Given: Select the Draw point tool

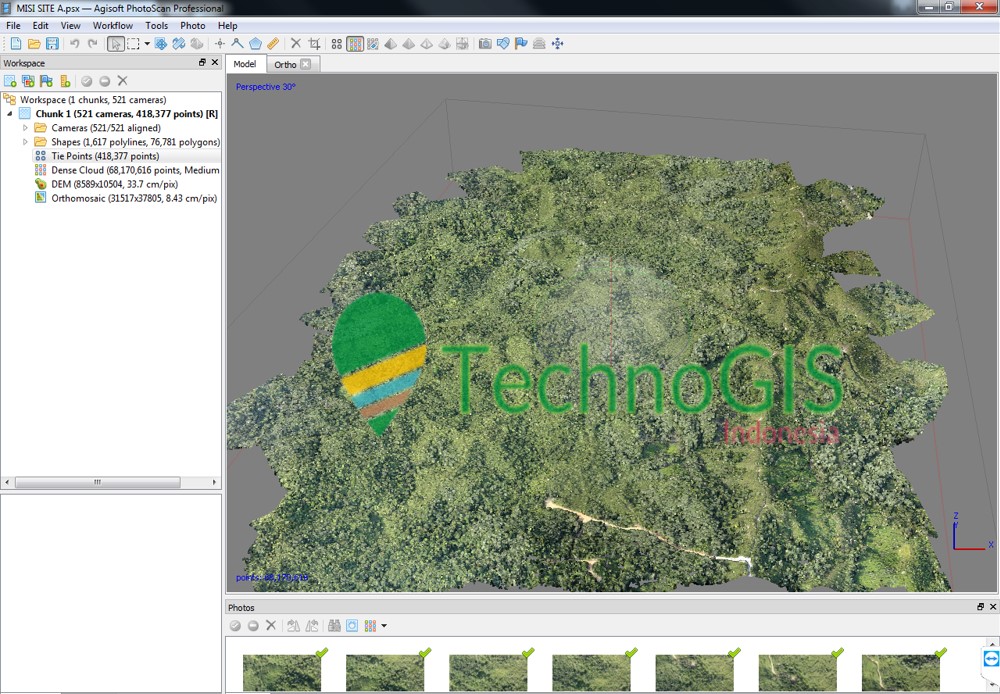Looking at the screenshot, I should click(x=219, y=43).
